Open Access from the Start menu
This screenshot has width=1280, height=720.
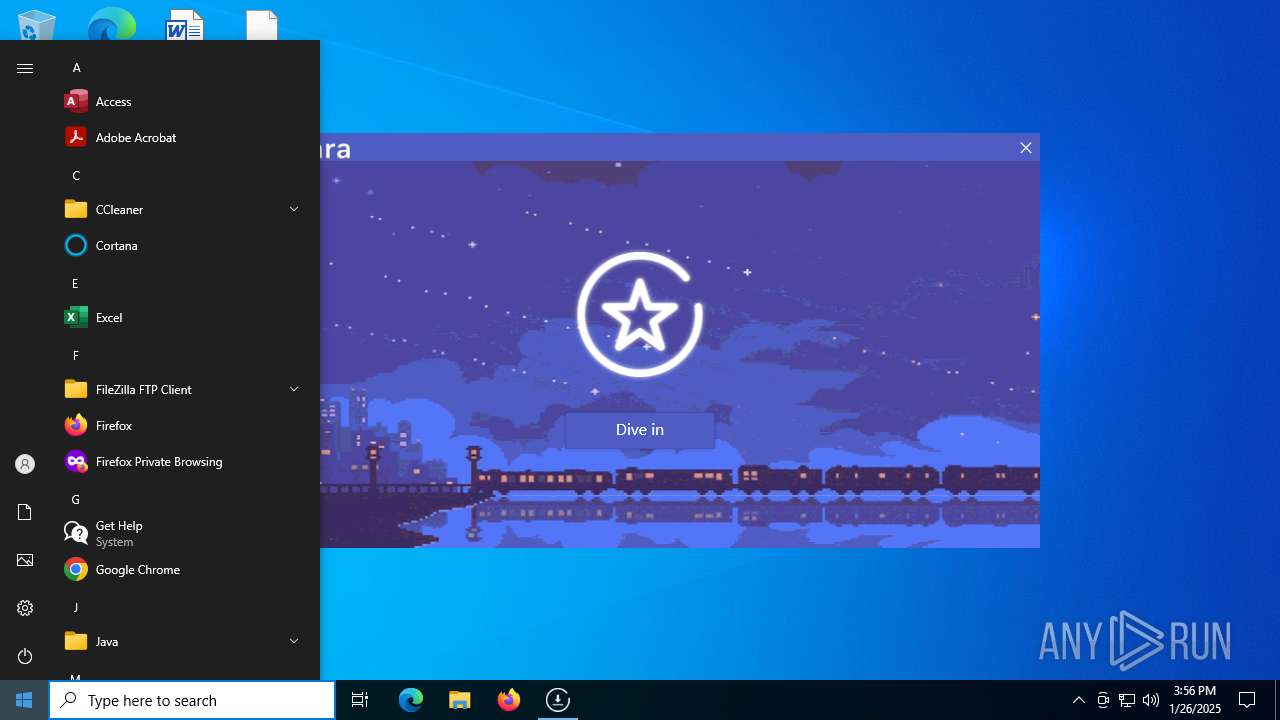(184, 101)
